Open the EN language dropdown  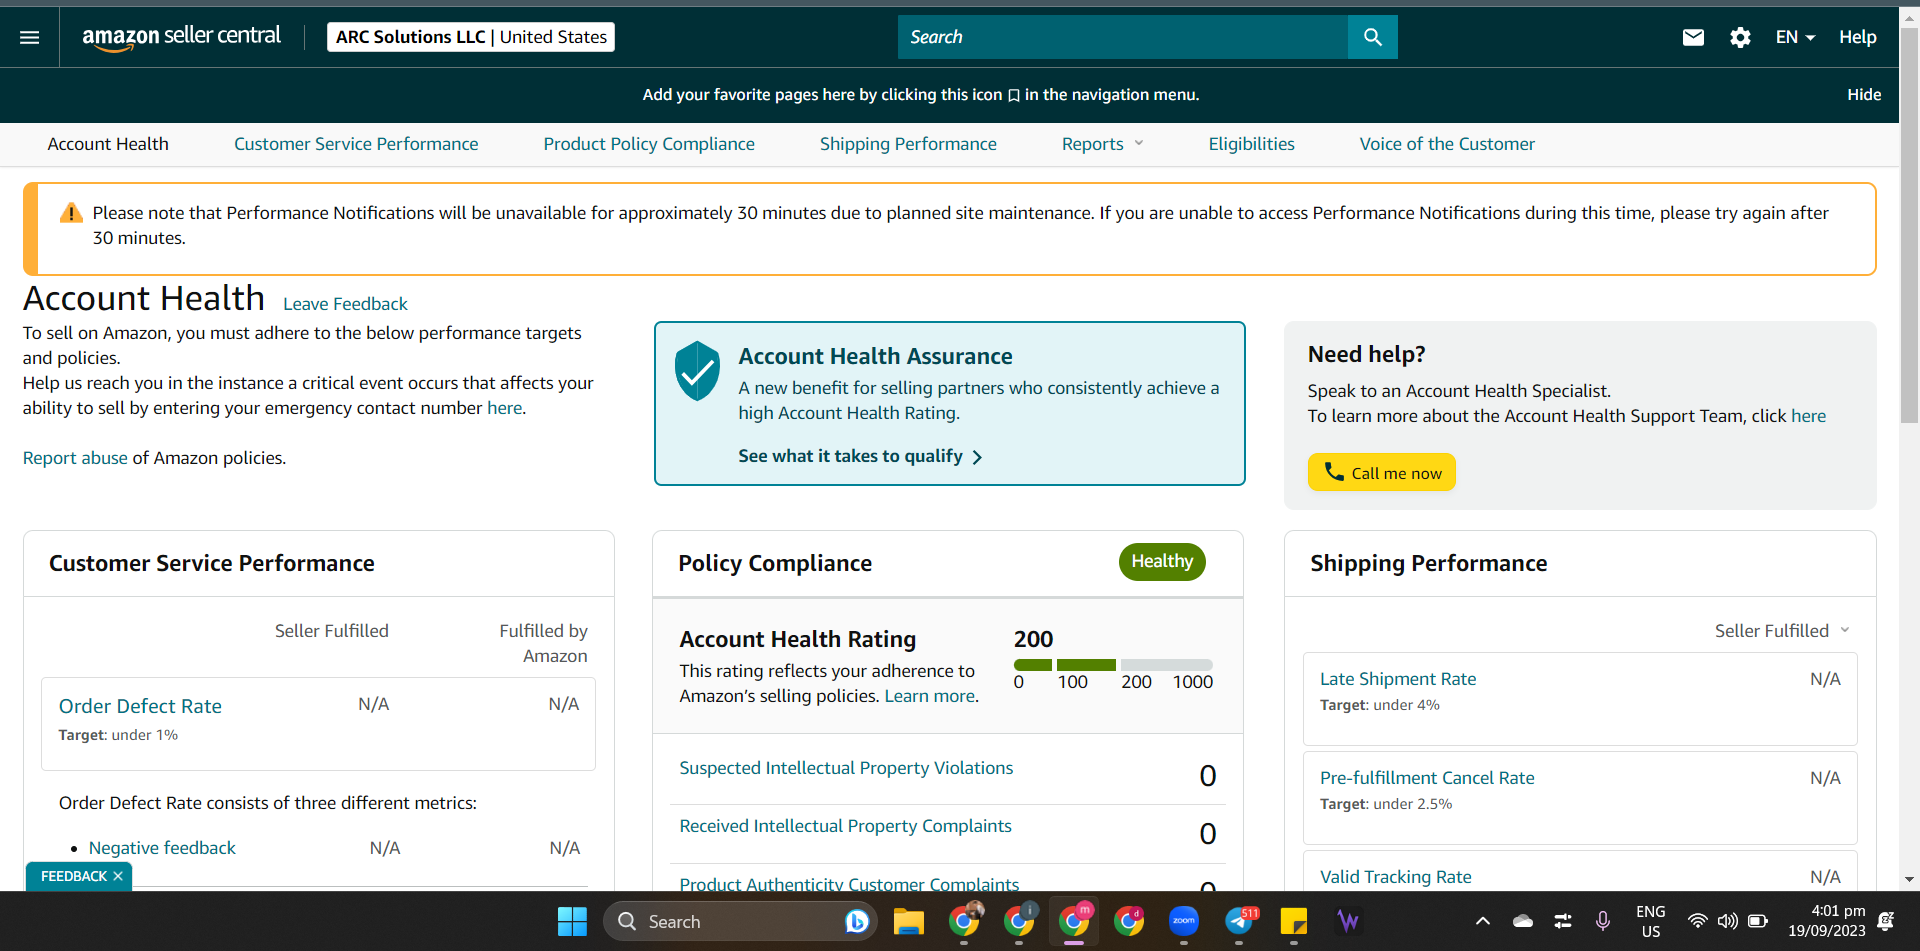coord(1795,37)
